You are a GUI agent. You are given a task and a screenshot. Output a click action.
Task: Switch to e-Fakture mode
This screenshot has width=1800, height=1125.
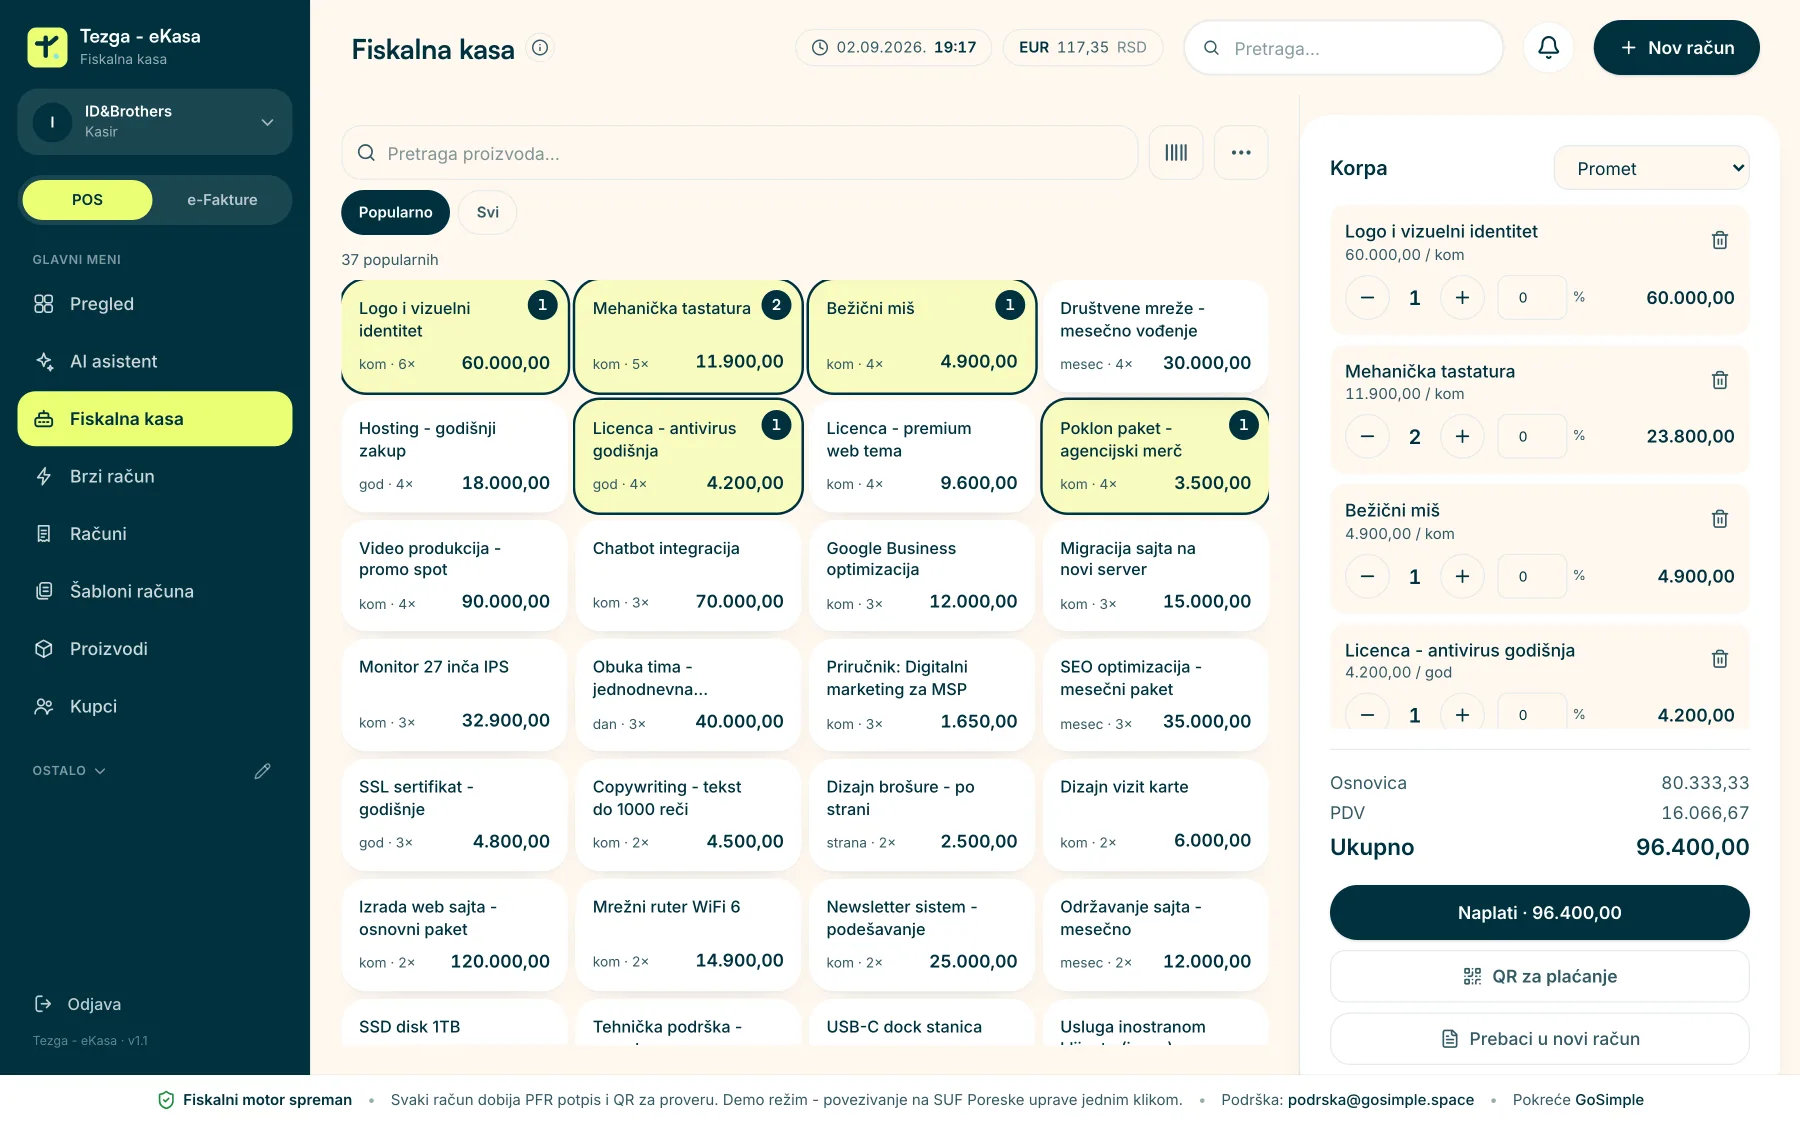[222, 200]
